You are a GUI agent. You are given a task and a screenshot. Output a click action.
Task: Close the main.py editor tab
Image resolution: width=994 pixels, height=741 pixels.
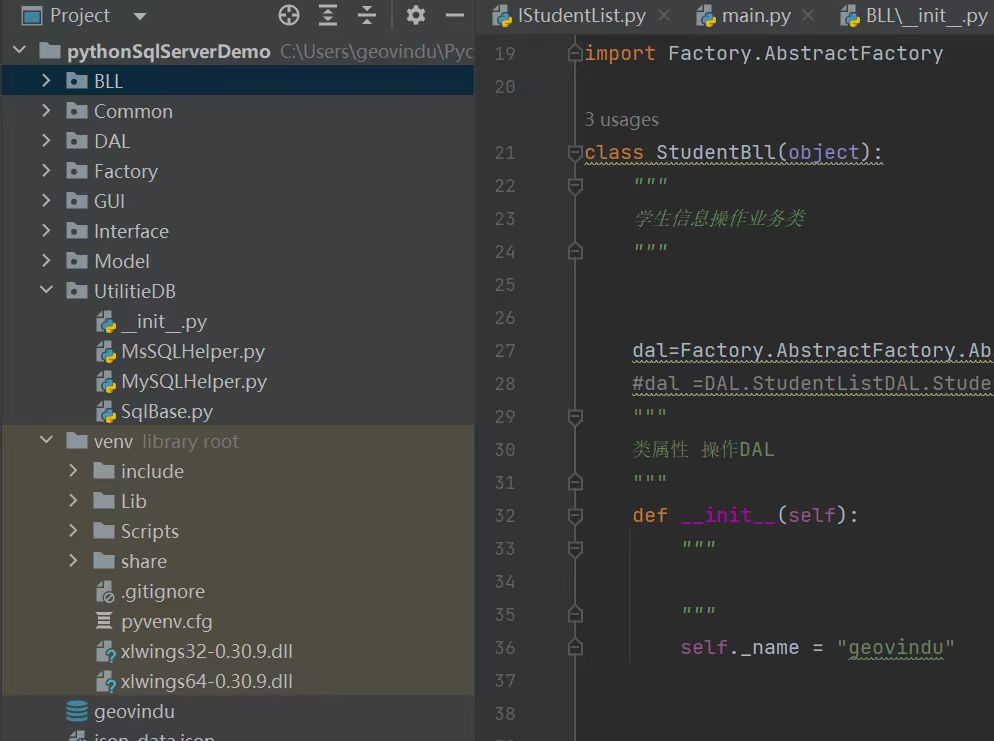point(808,16)
